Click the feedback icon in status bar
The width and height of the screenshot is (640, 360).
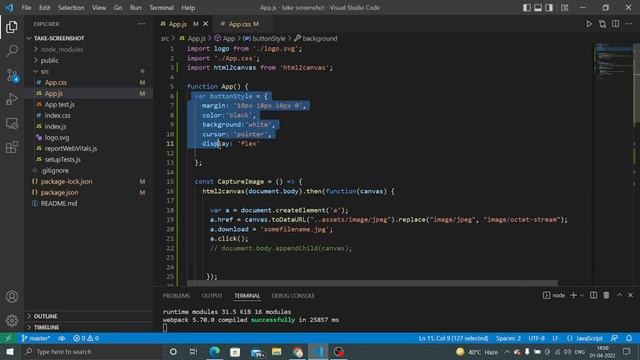pos(614,338)
